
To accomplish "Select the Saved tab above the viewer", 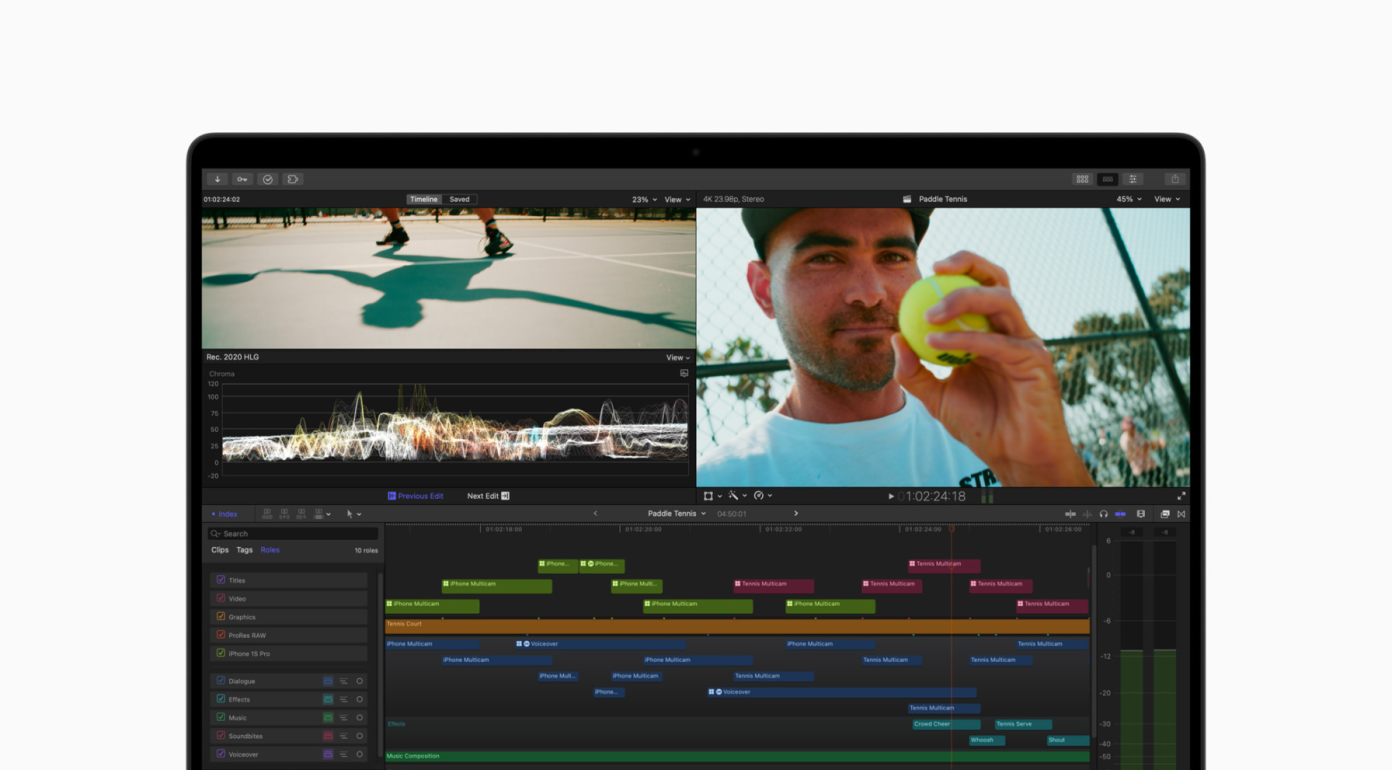I will 459,199.
